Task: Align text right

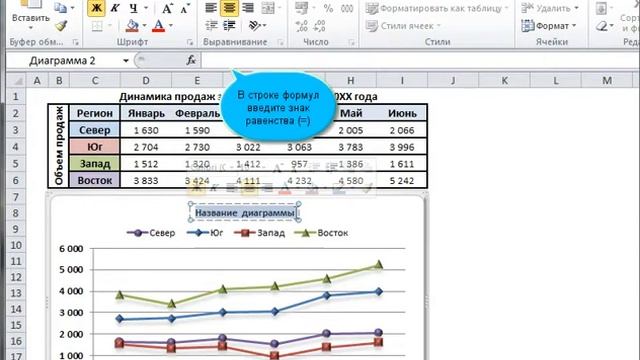Action: [x=247, y=8]
